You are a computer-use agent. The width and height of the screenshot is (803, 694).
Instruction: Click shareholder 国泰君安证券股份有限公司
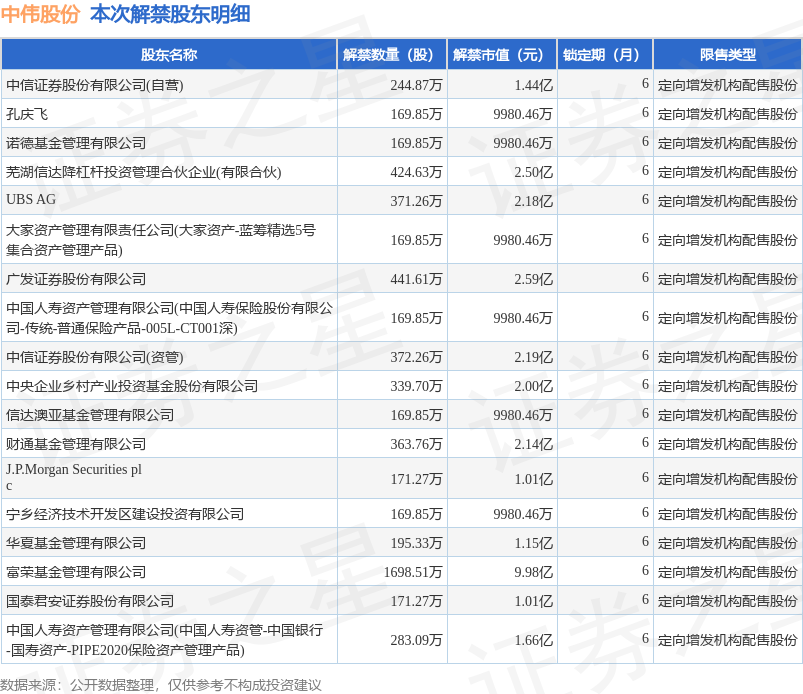pos(90,601)
